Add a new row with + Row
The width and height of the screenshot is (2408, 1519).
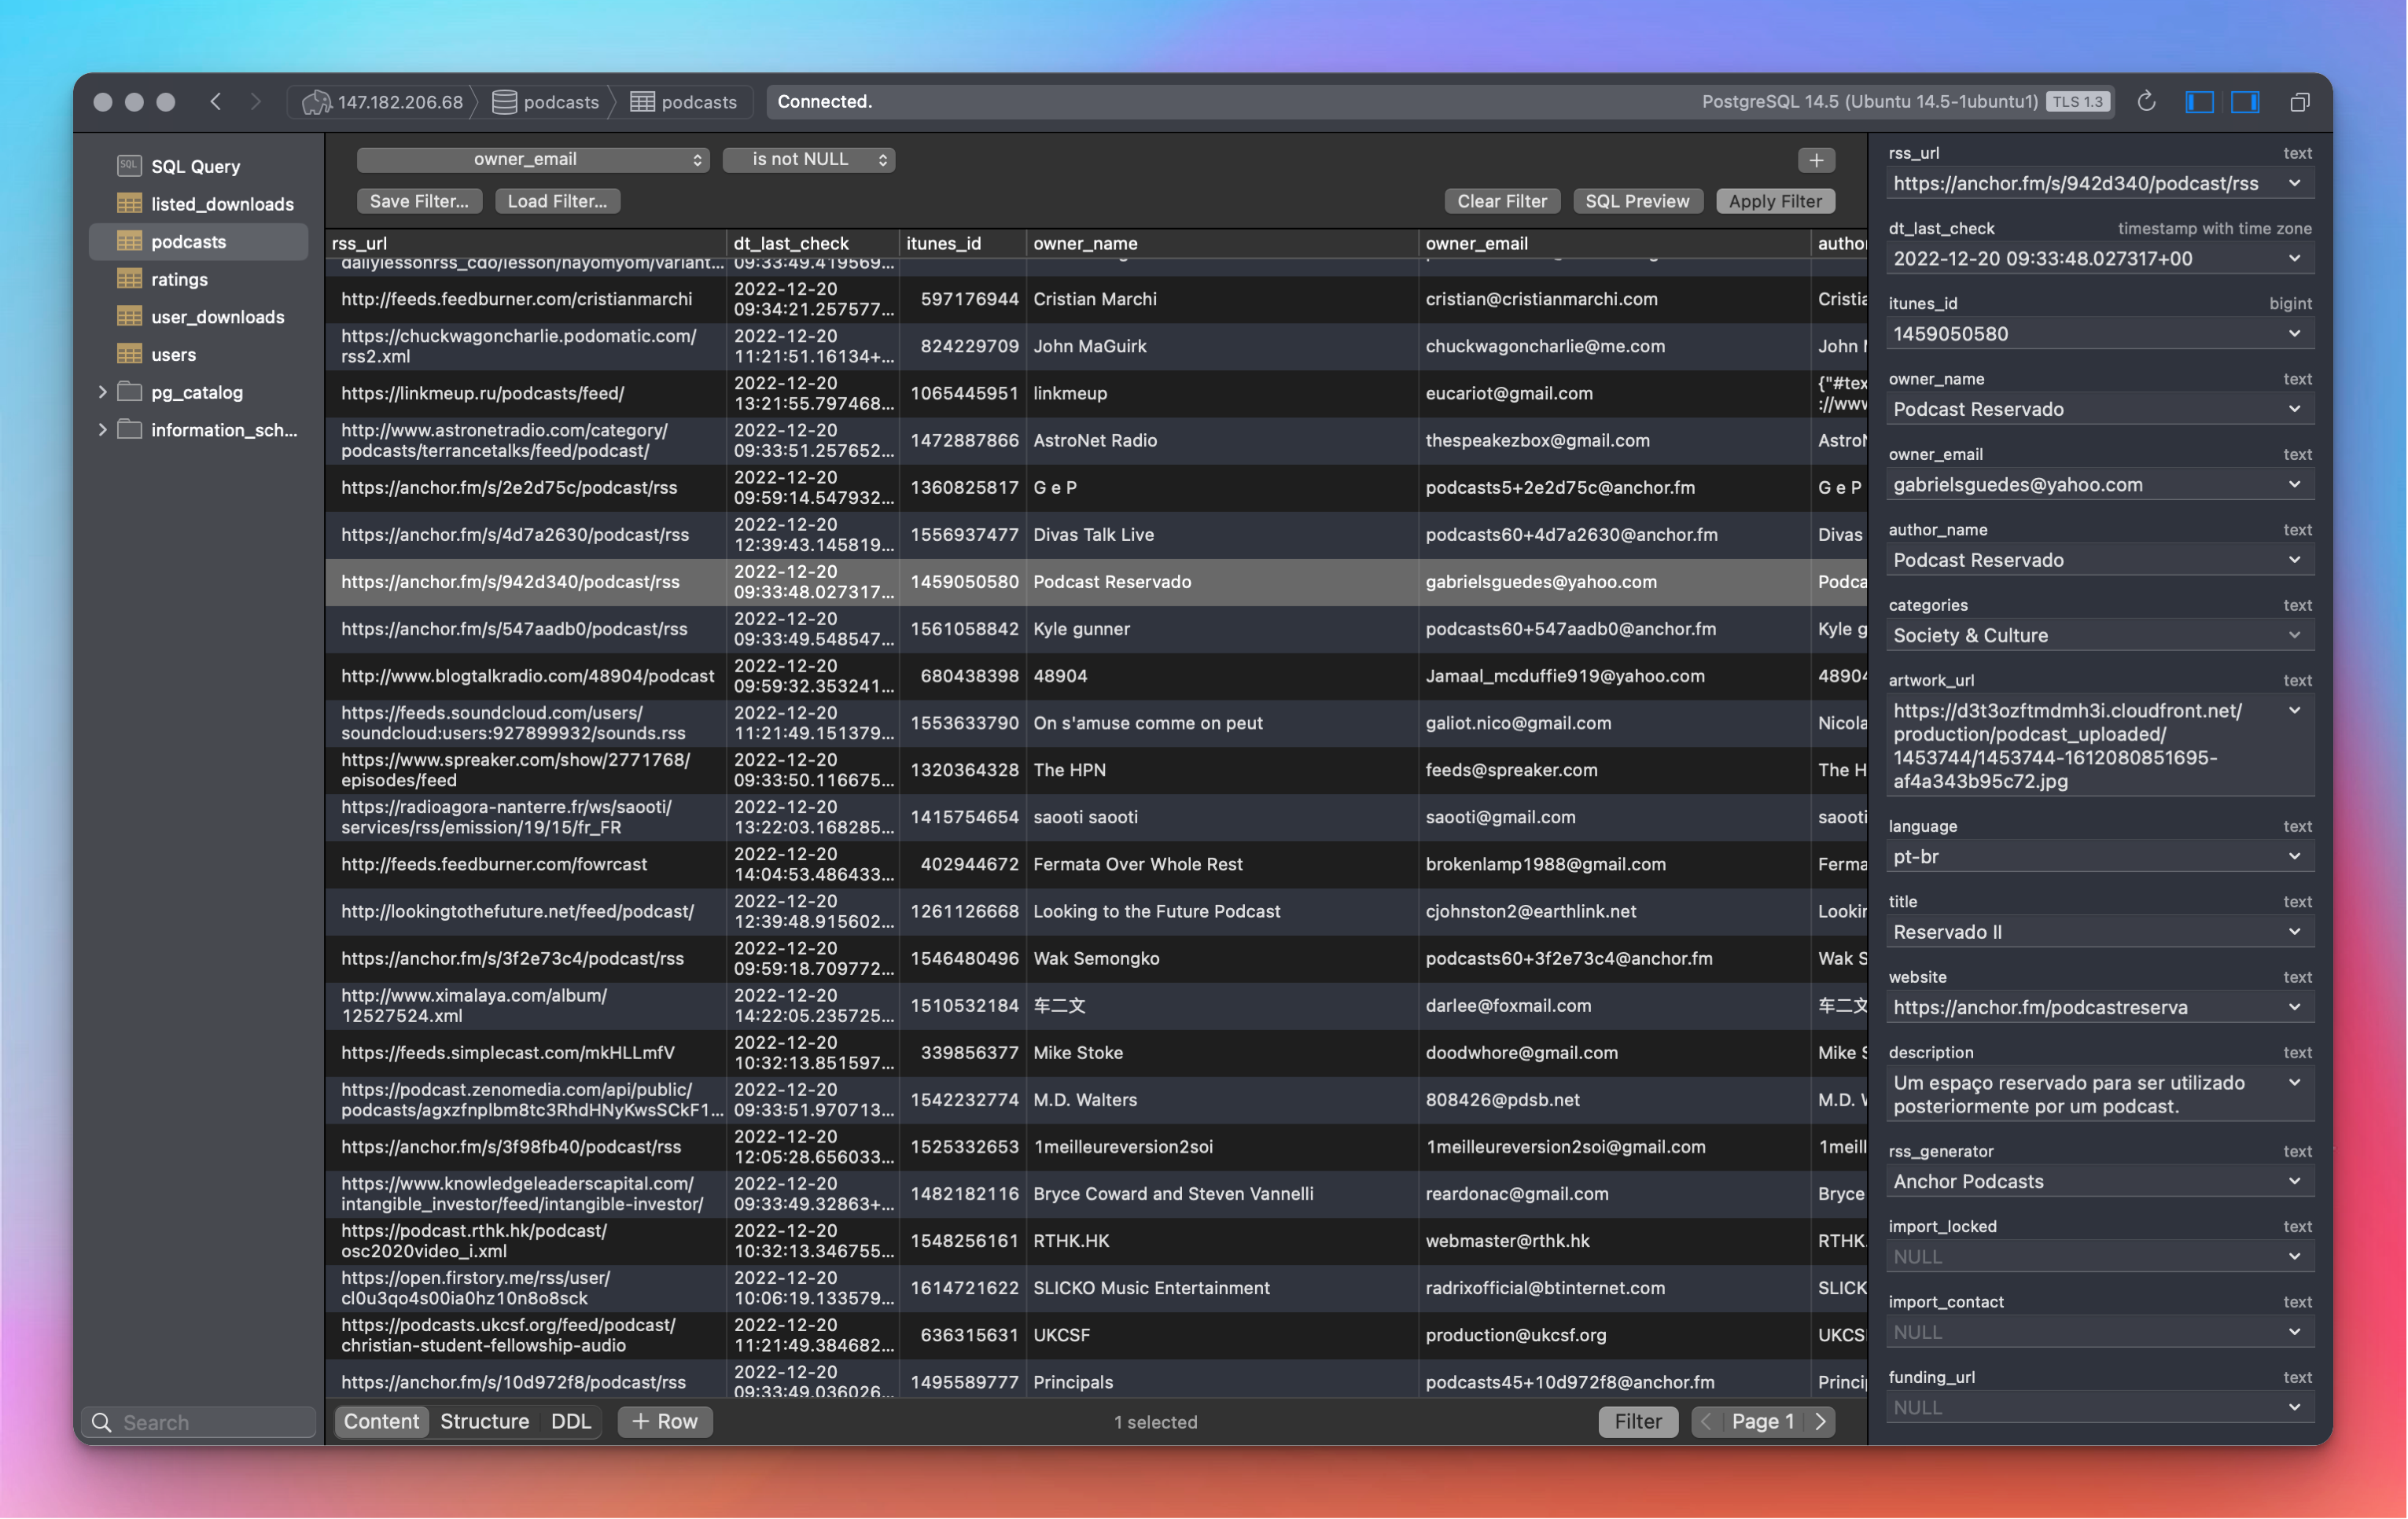665,1421
